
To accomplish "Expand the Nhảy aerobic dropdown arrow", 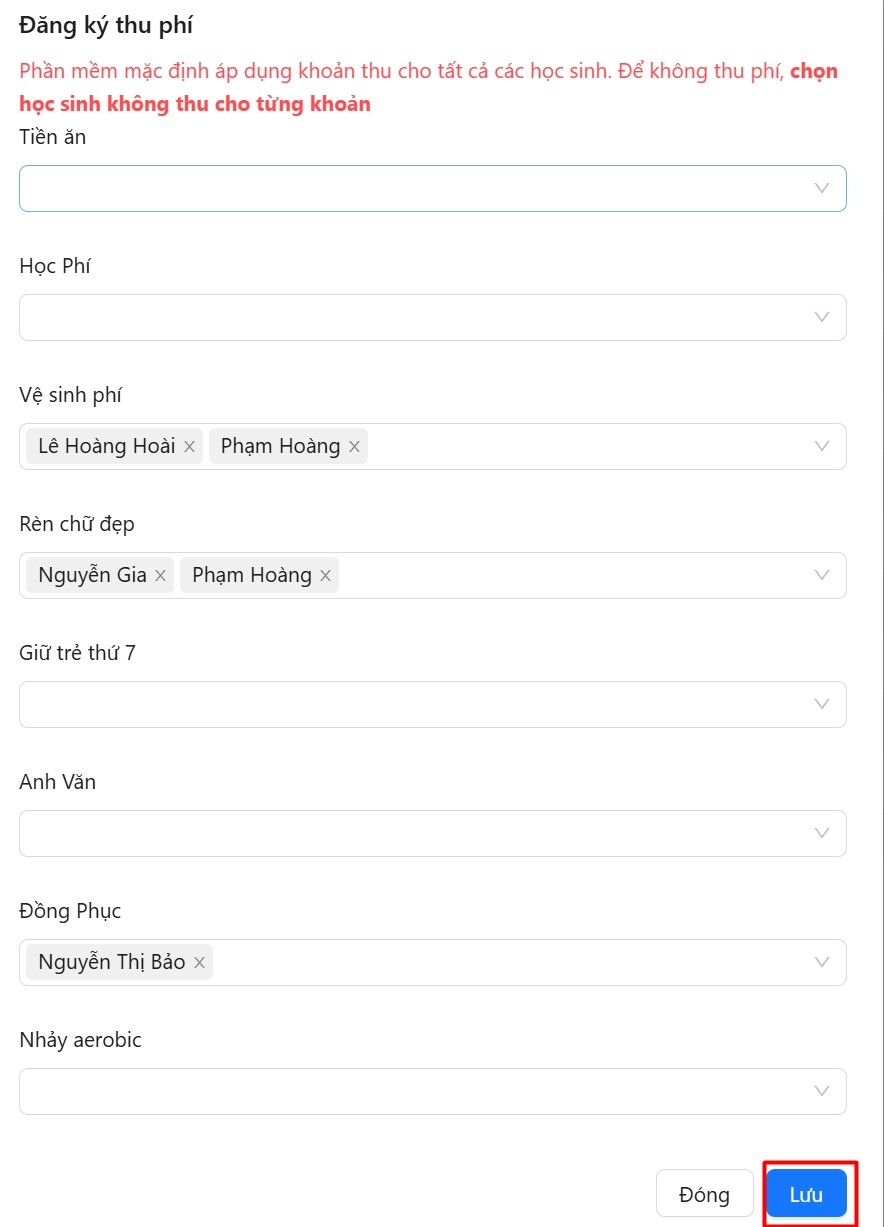I will tap(822, 1091).
